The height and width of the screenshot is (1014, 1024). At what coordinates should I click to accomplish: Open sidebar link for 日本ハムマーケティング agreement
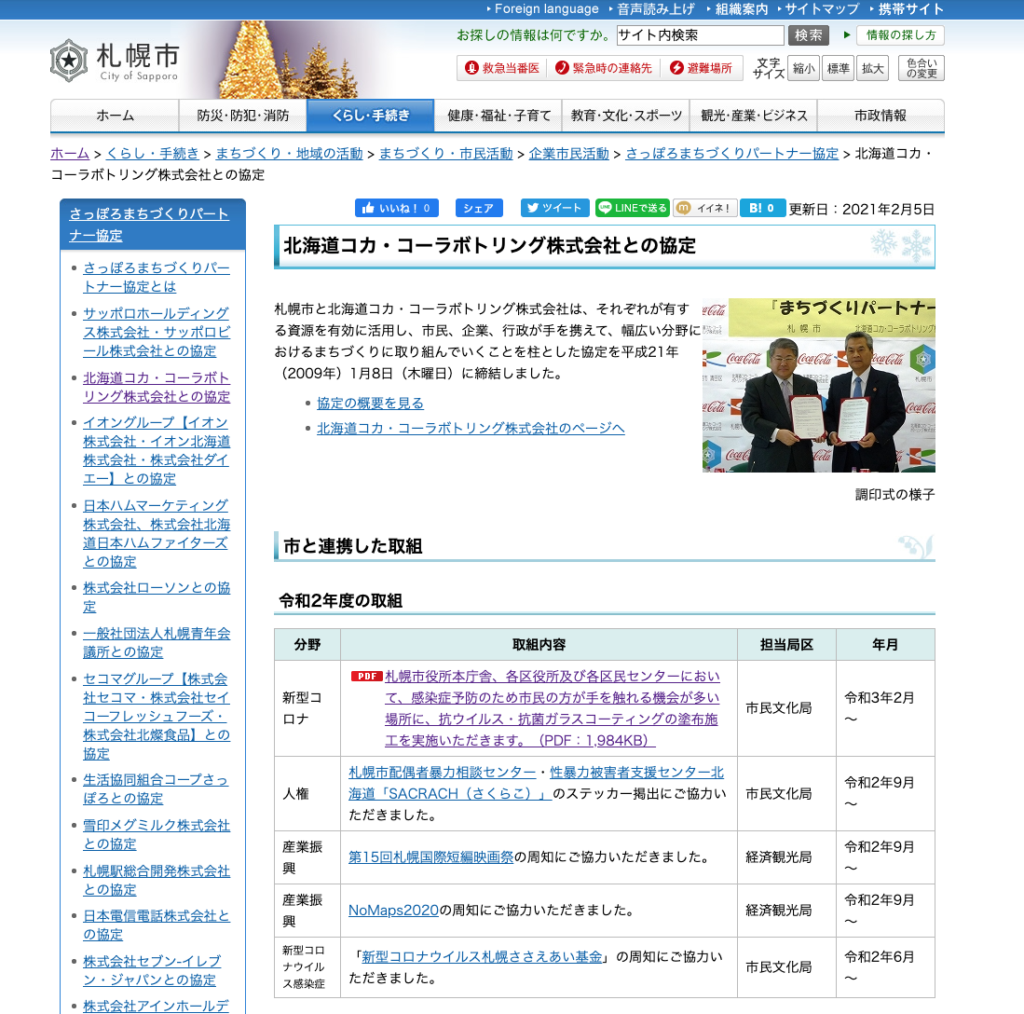pos(156,533)
